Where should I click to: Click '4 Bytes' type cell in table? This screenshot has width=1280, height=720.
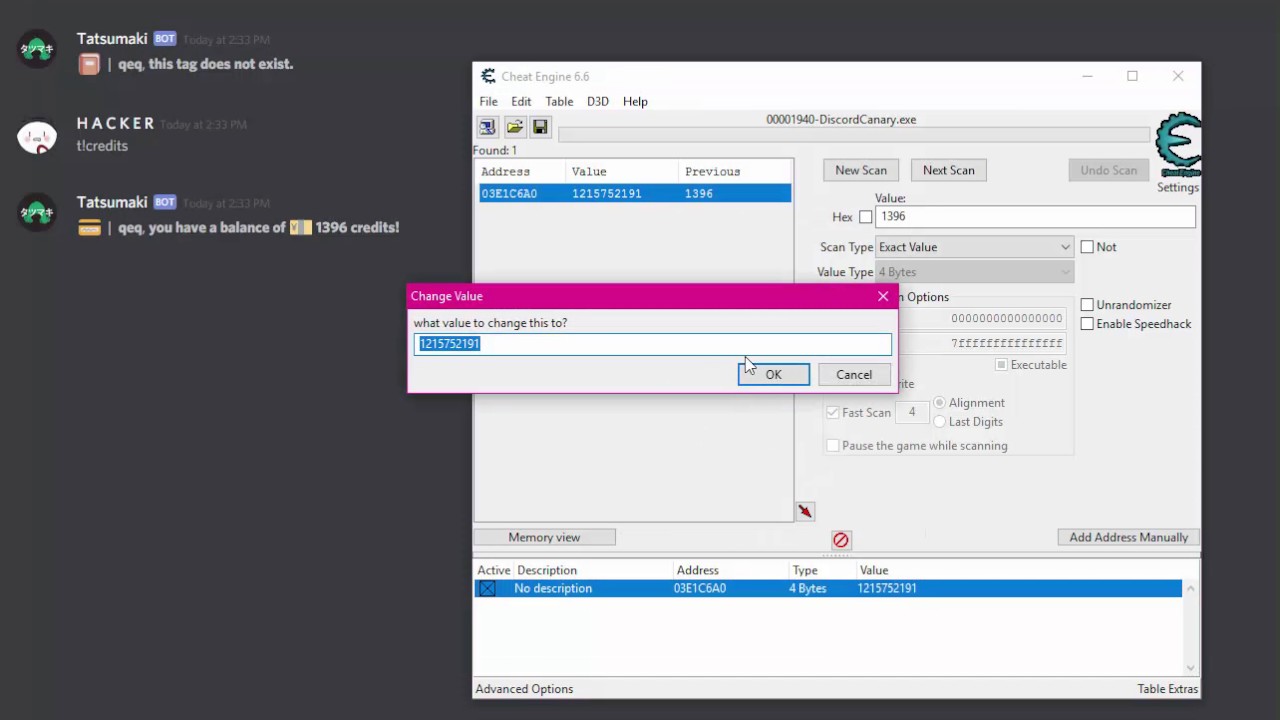808,589
